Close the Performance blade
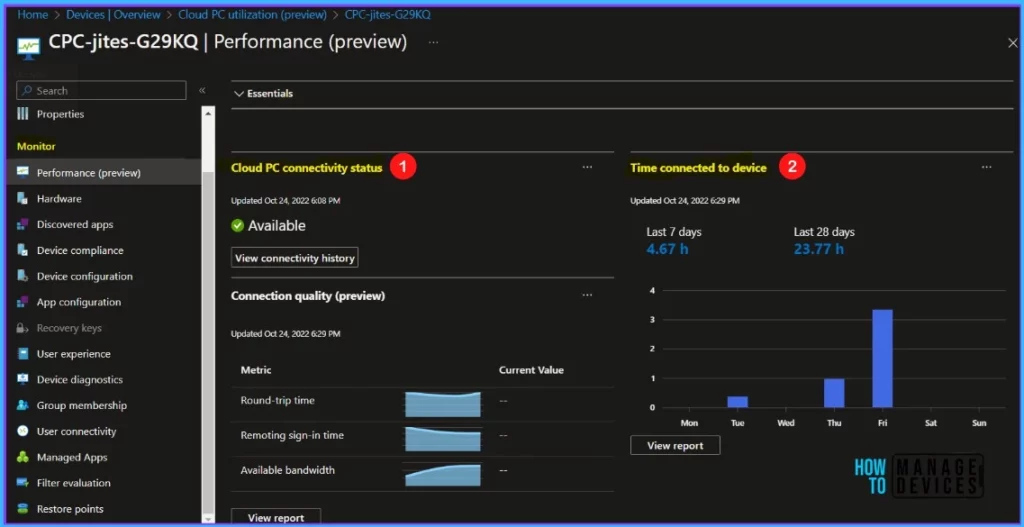The height and width of the screenshot is (527, 1024). (x=1012, y=43)
